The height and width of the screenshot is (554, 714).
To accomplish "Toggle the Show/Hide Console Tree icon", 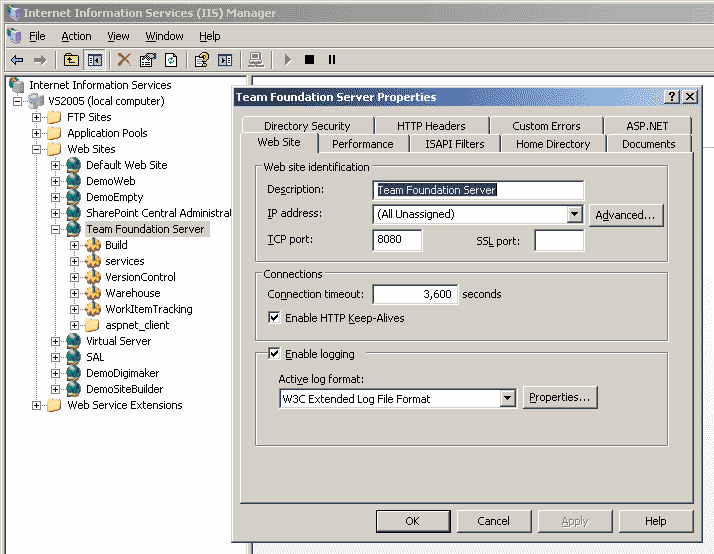I will click(95, 60).
